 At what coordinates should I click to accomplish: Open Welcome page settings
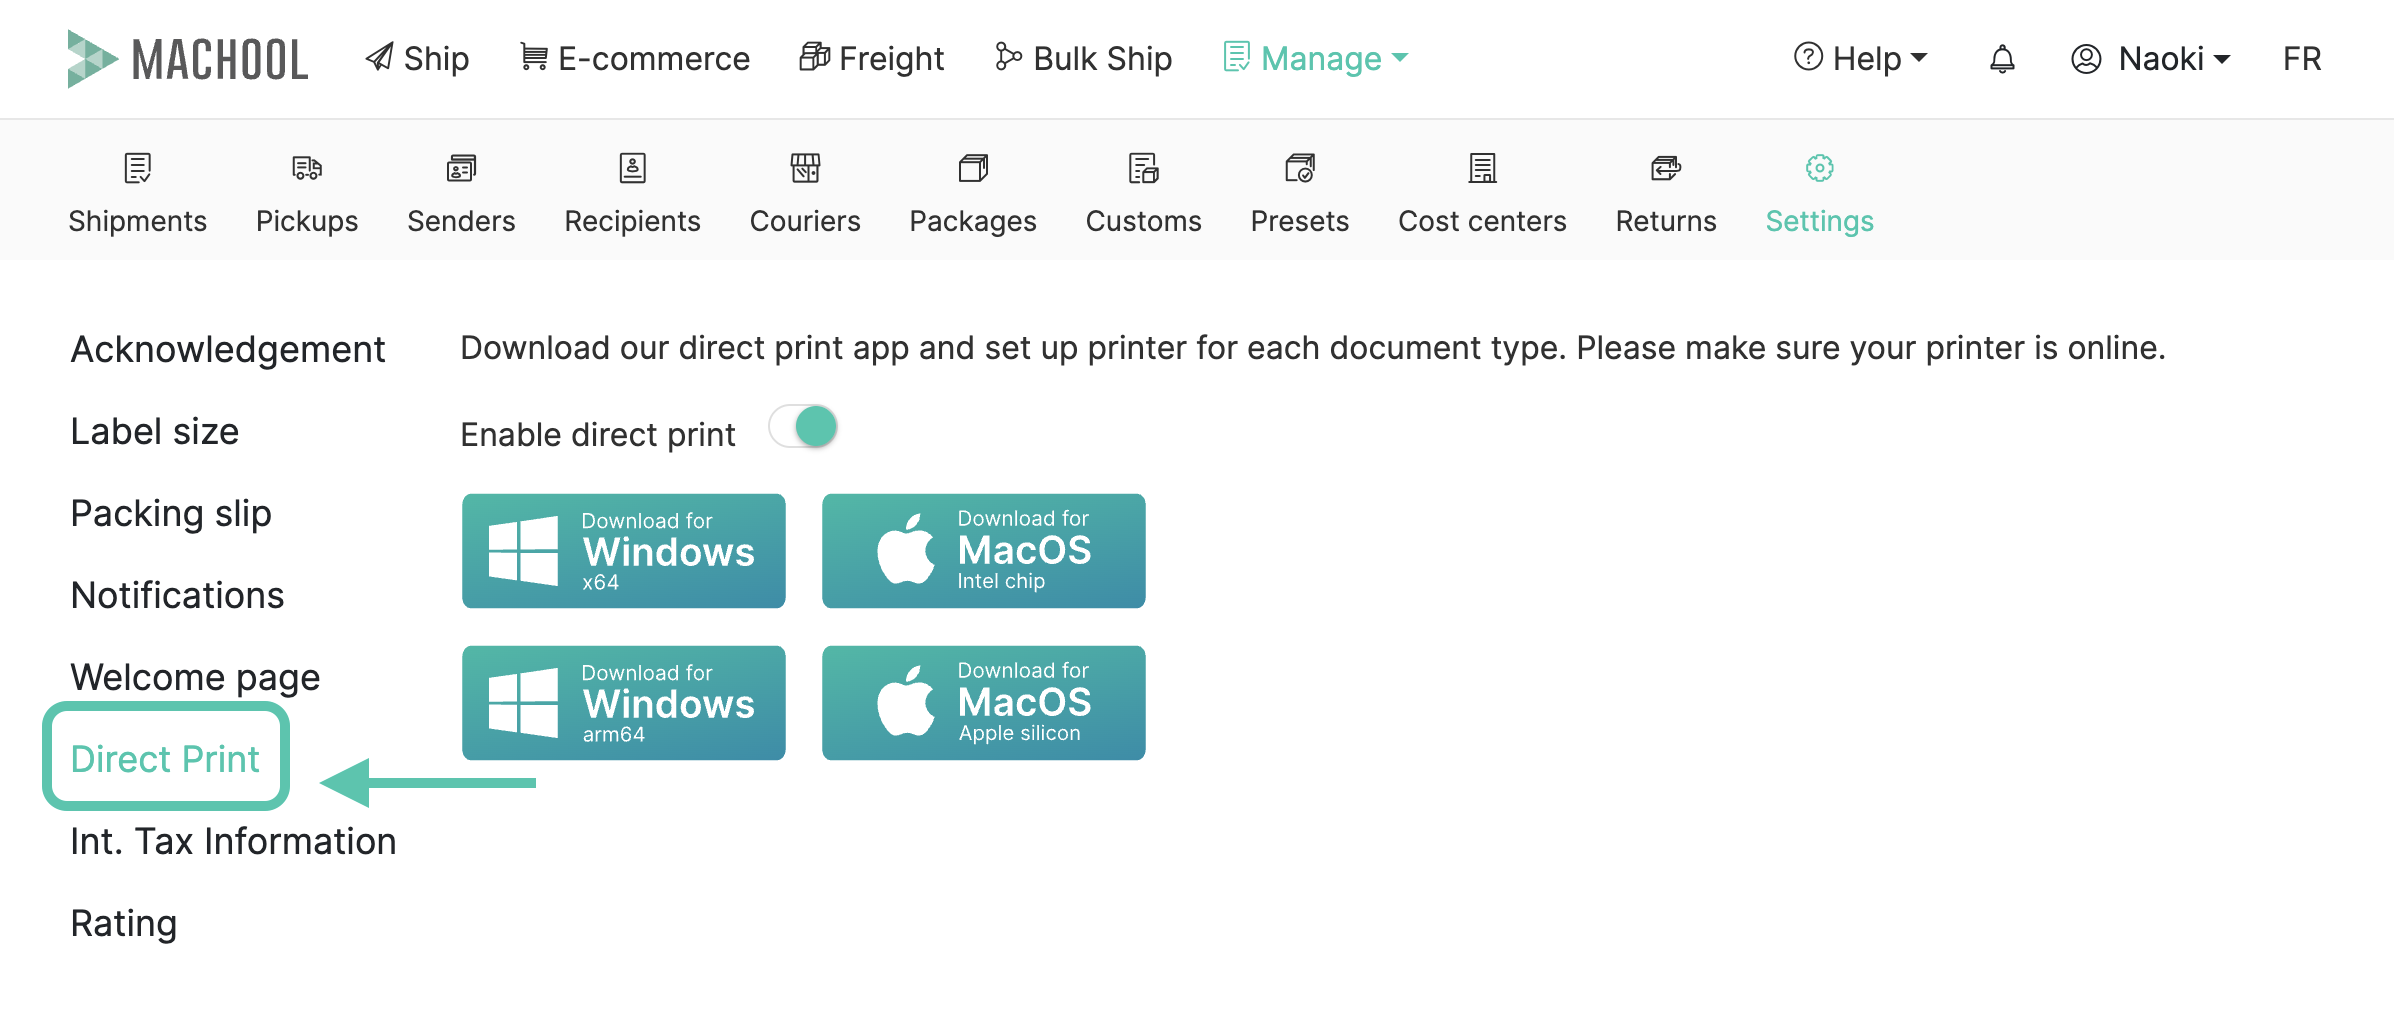coord(196,678)
